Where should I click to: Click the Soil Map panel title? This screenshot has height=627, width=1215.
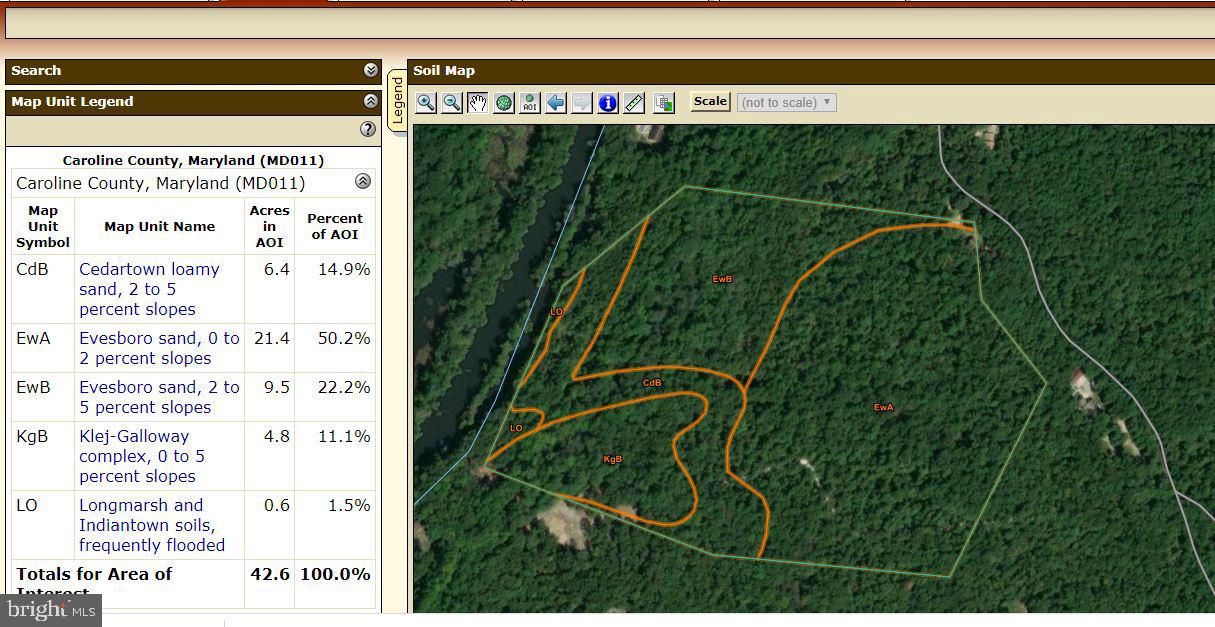tap(444, 71)
